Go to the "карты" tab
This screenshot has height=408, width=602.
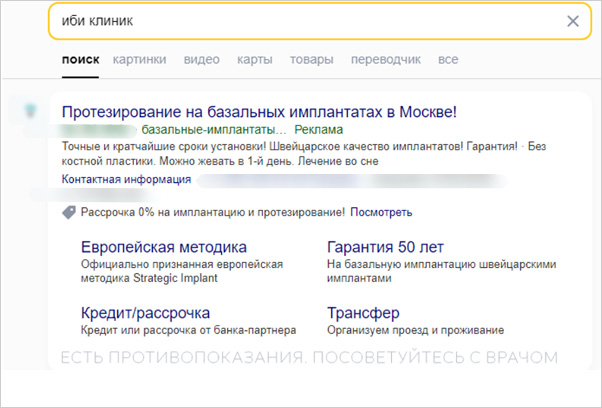click(x=254, y=60)
